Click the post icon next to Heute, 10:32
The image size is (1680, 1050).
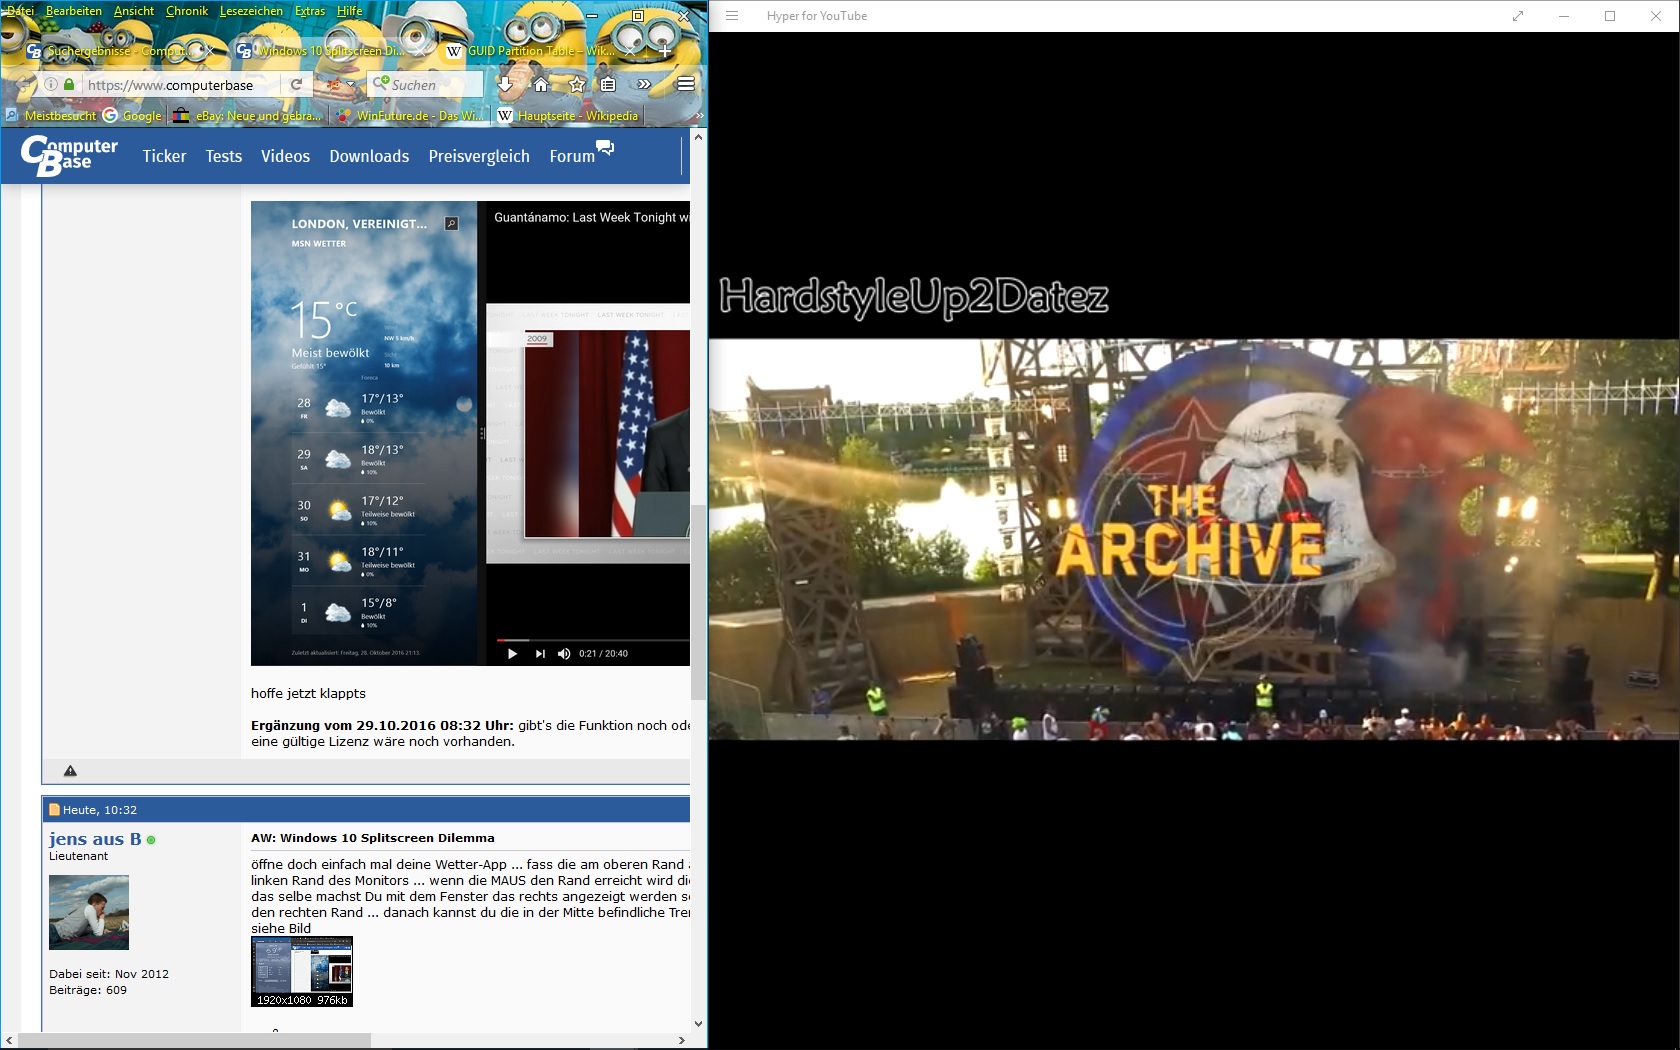pos(54,810)
